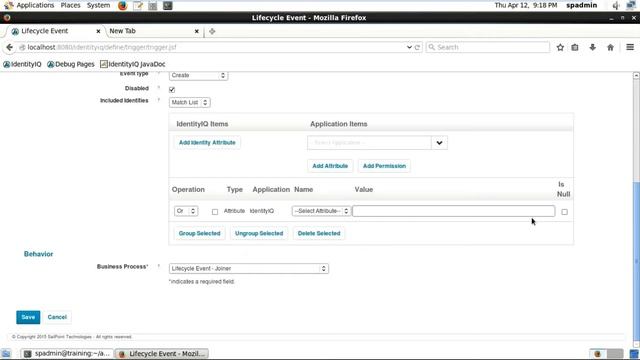
Task: Go to the Firefox home page icon
Action: (610, 47)
